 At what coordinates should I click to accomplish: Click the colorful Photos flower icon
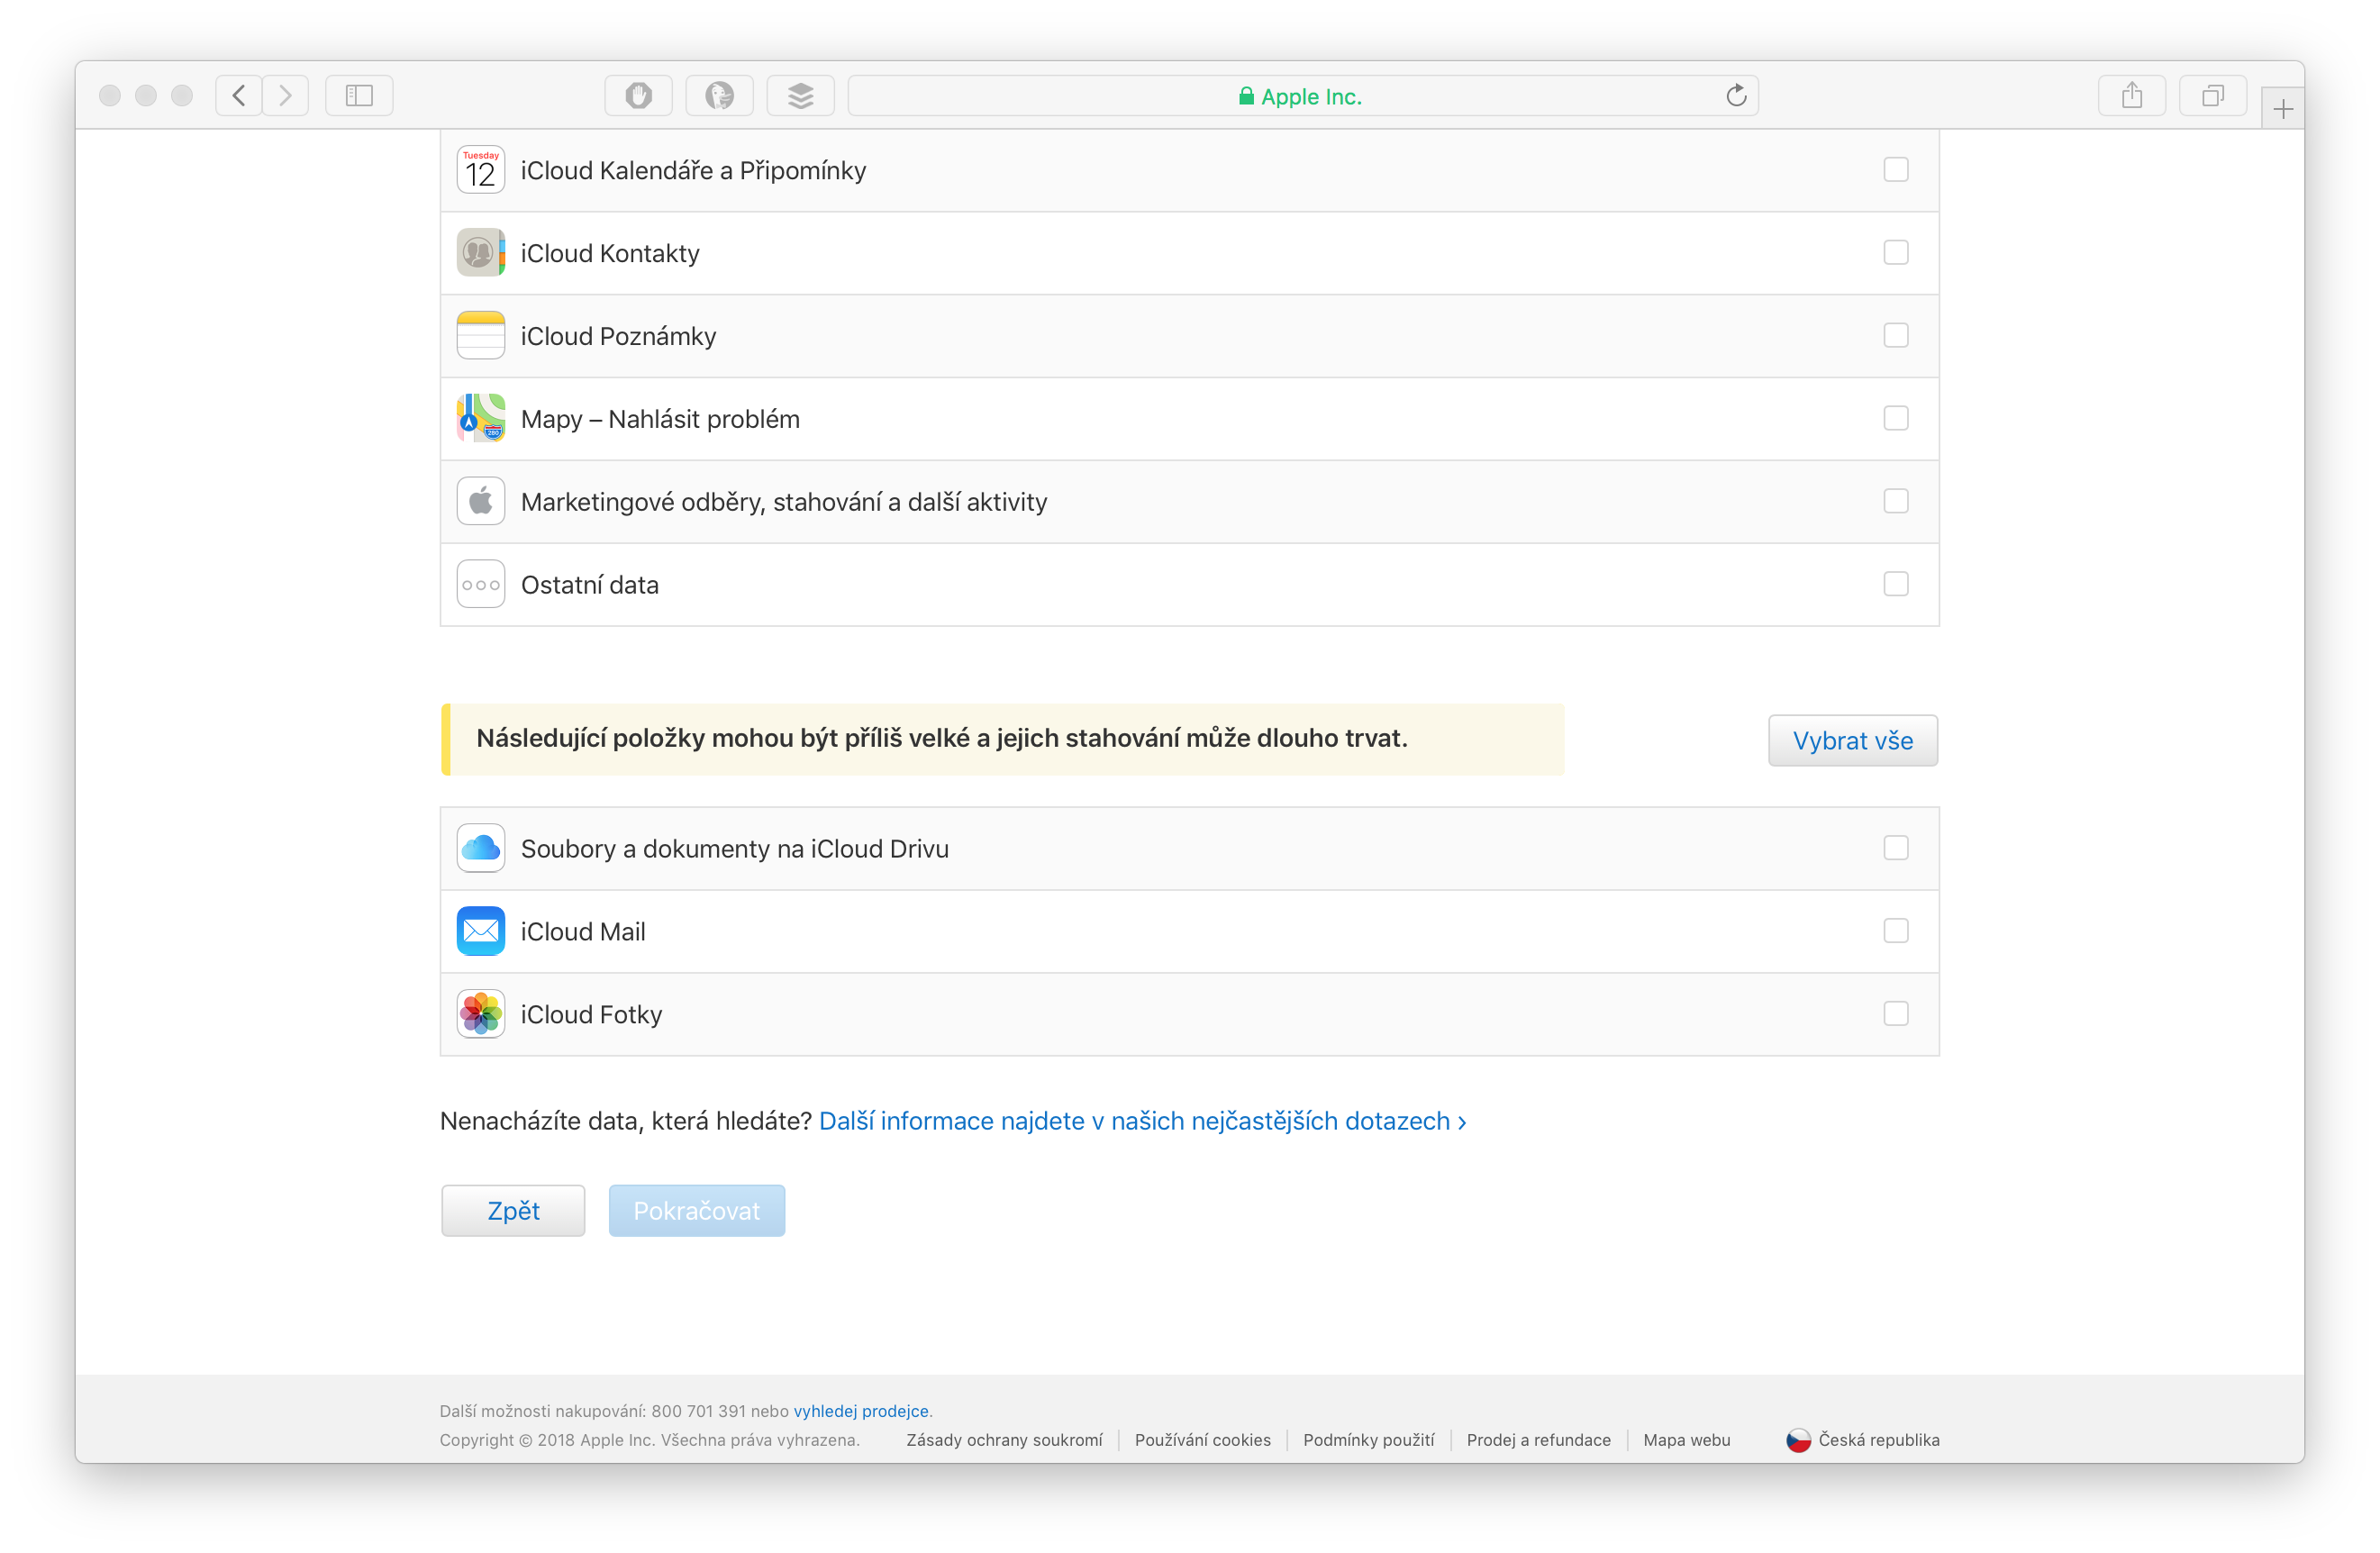(x=481, y=1015)
